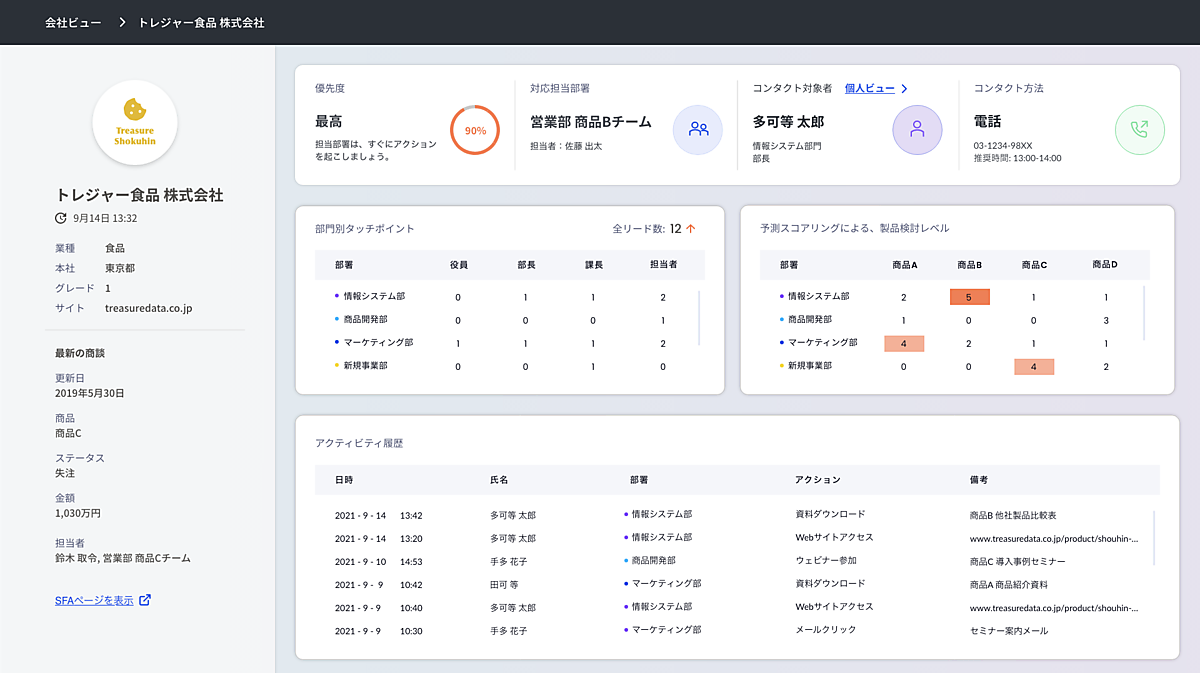Click the 90% priority progress ring
The image size is (1200, 673).
[x=475, y=130]
